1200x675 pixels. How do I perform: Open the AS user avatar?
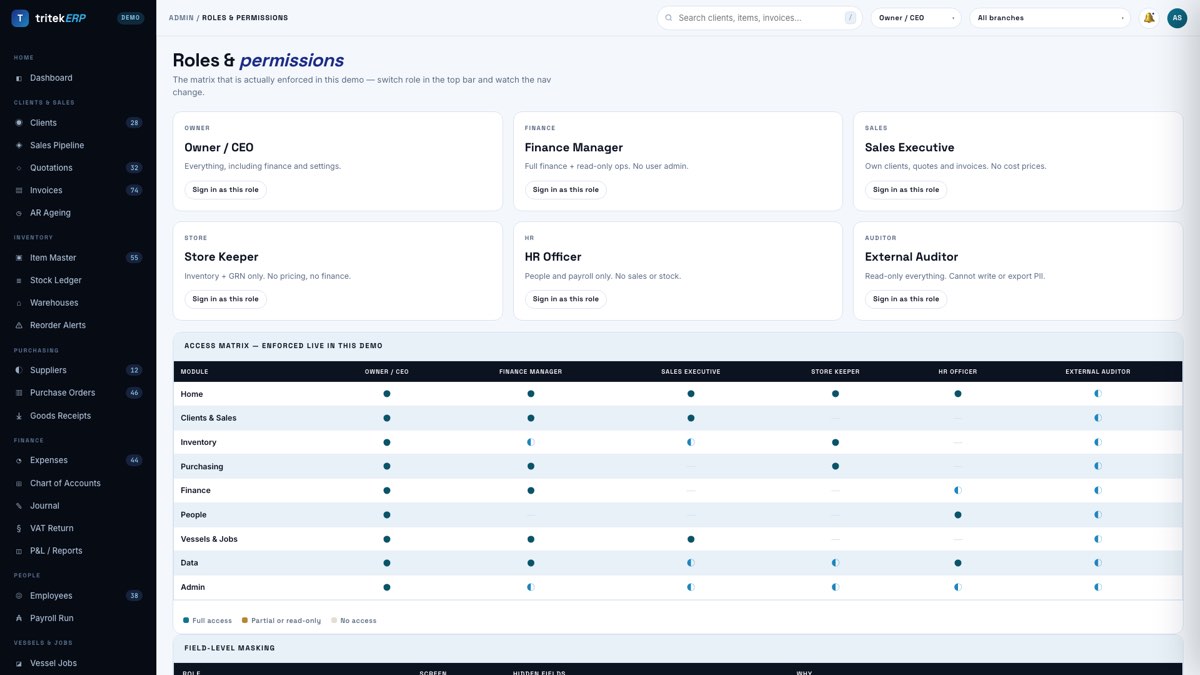pos(1177,18)
